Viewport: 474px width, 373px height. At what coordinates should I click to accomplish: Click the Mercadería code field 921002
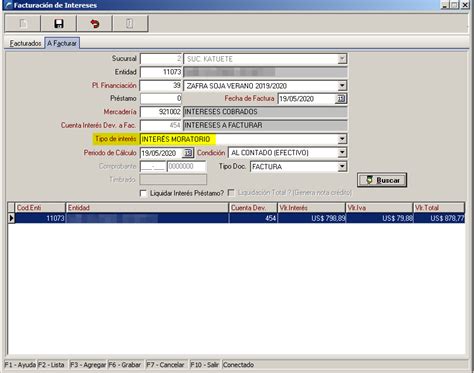[x=161, y=112]
